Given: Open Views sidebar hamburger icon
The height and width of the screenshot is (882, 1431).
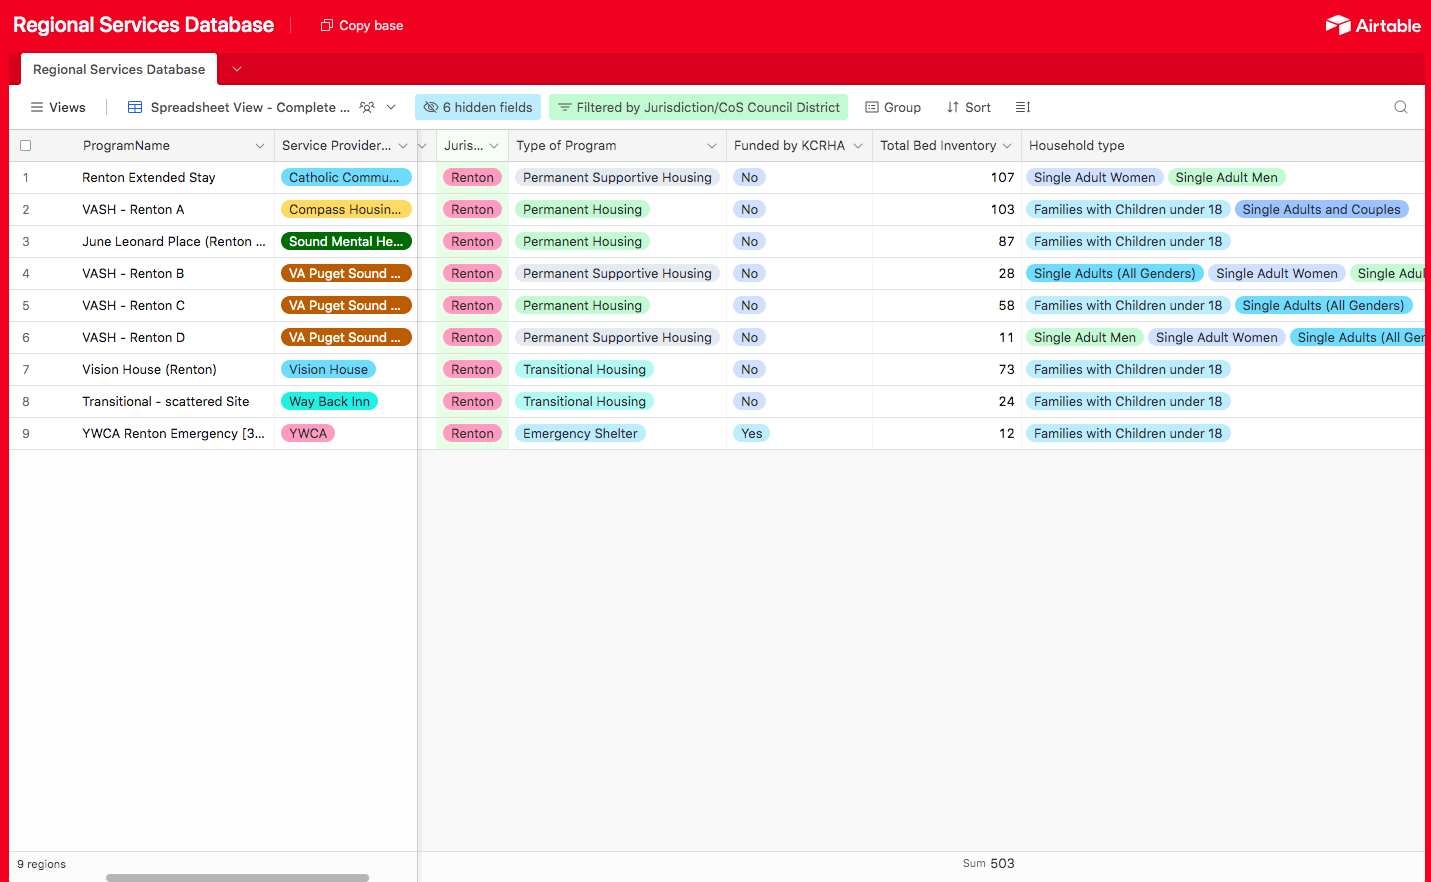Looking at the screenshot, I should point(37,107).
